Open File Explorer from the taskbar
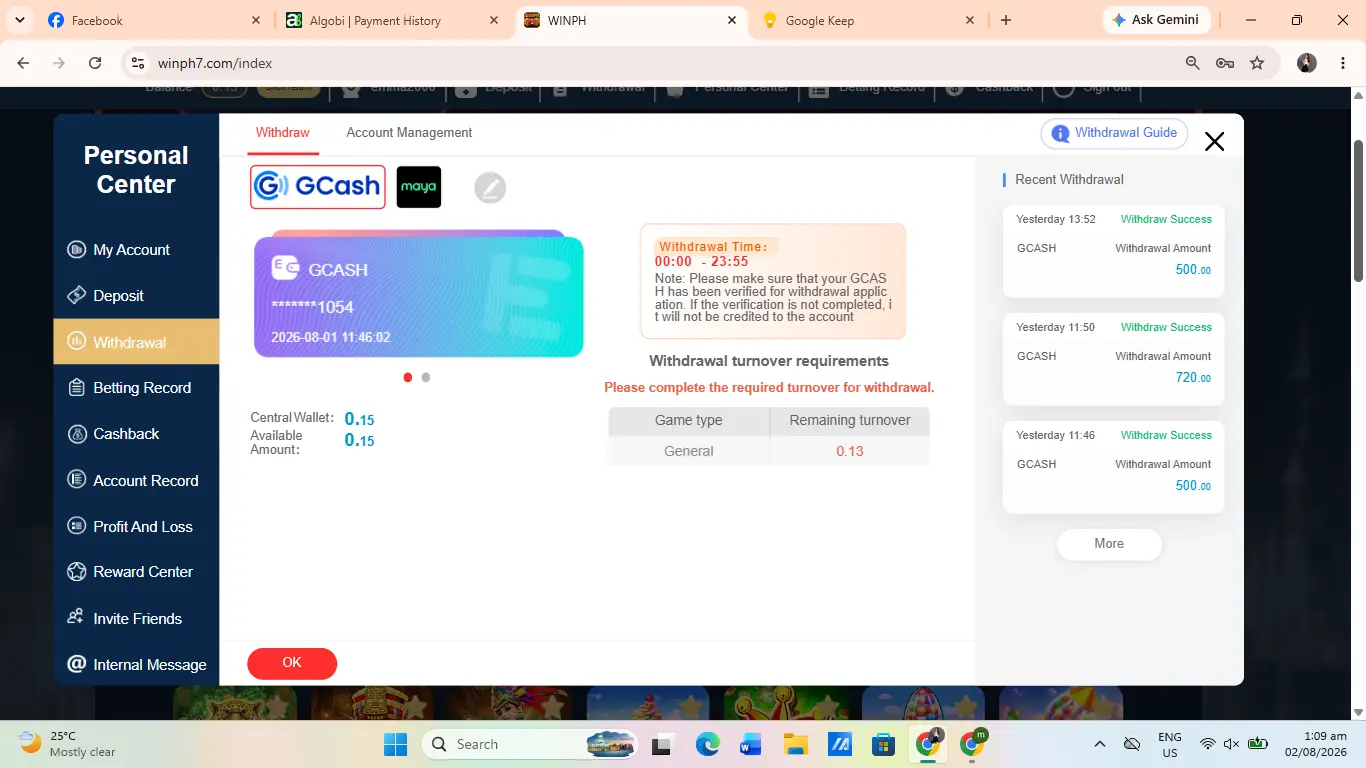Image resolution: width=1366 pixels, height=768 pixels. pyautogui.click(x=795, y=744)
